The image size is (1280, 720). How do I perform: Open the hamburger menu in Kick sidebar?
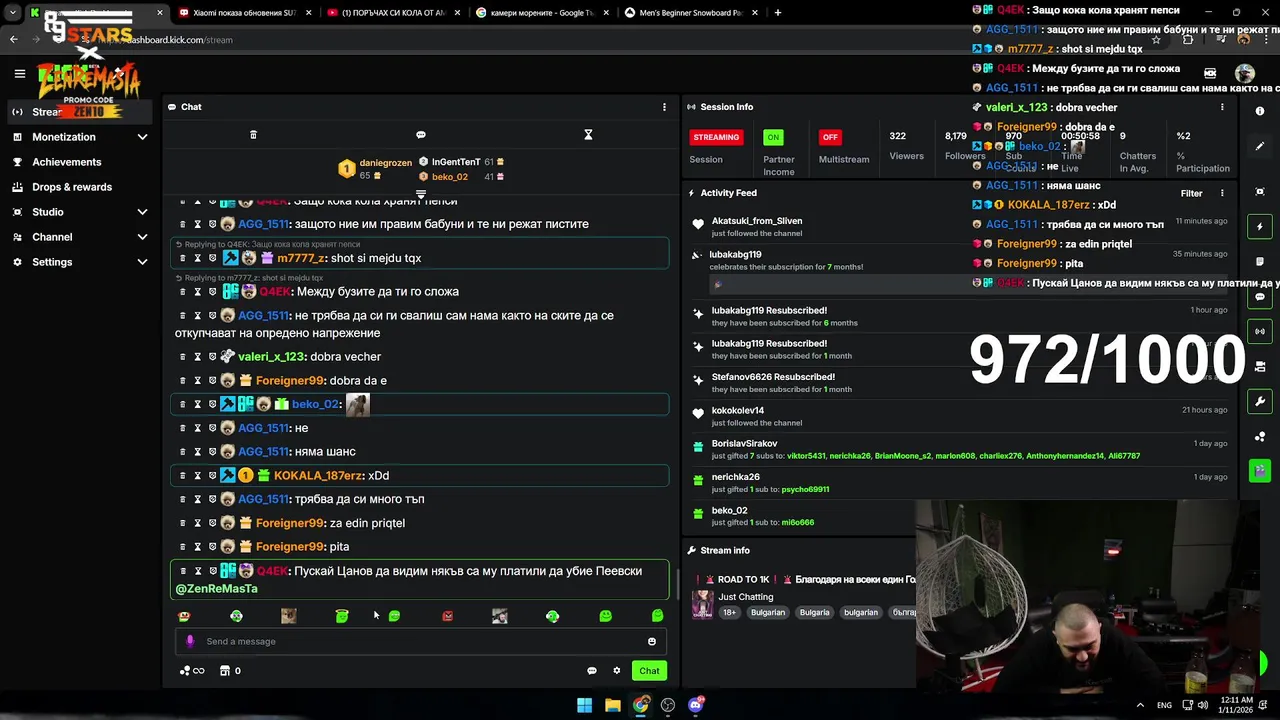pyautogui.click(x=19, y=73)
